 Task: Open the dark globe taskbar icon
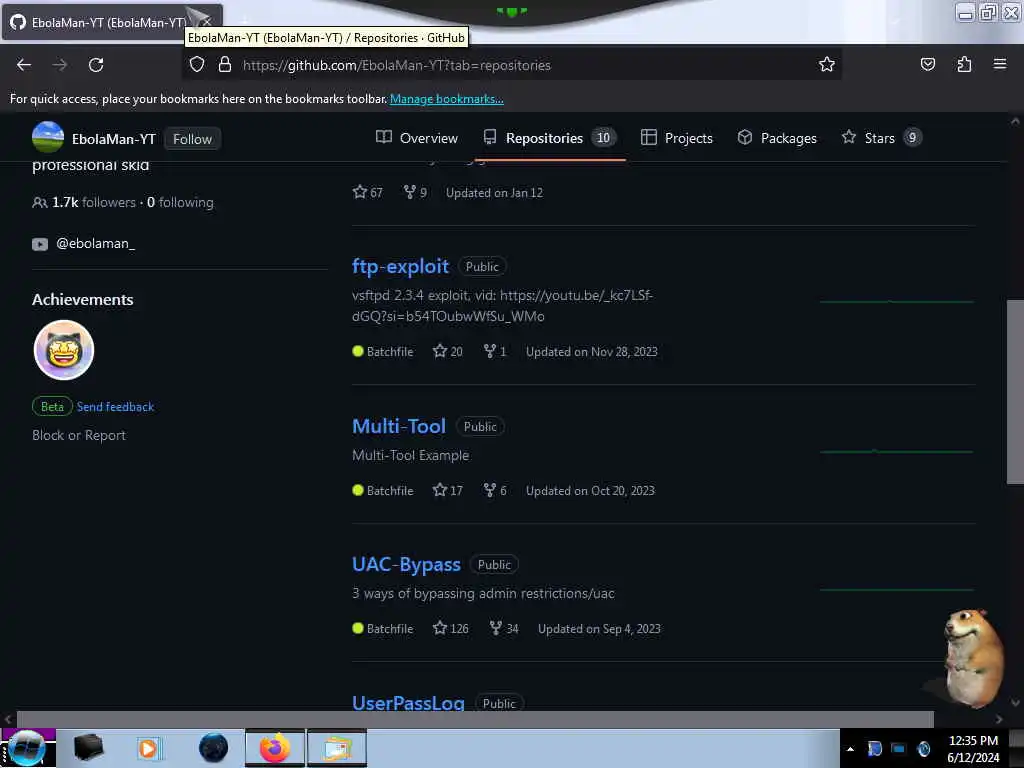click(213, 748)
